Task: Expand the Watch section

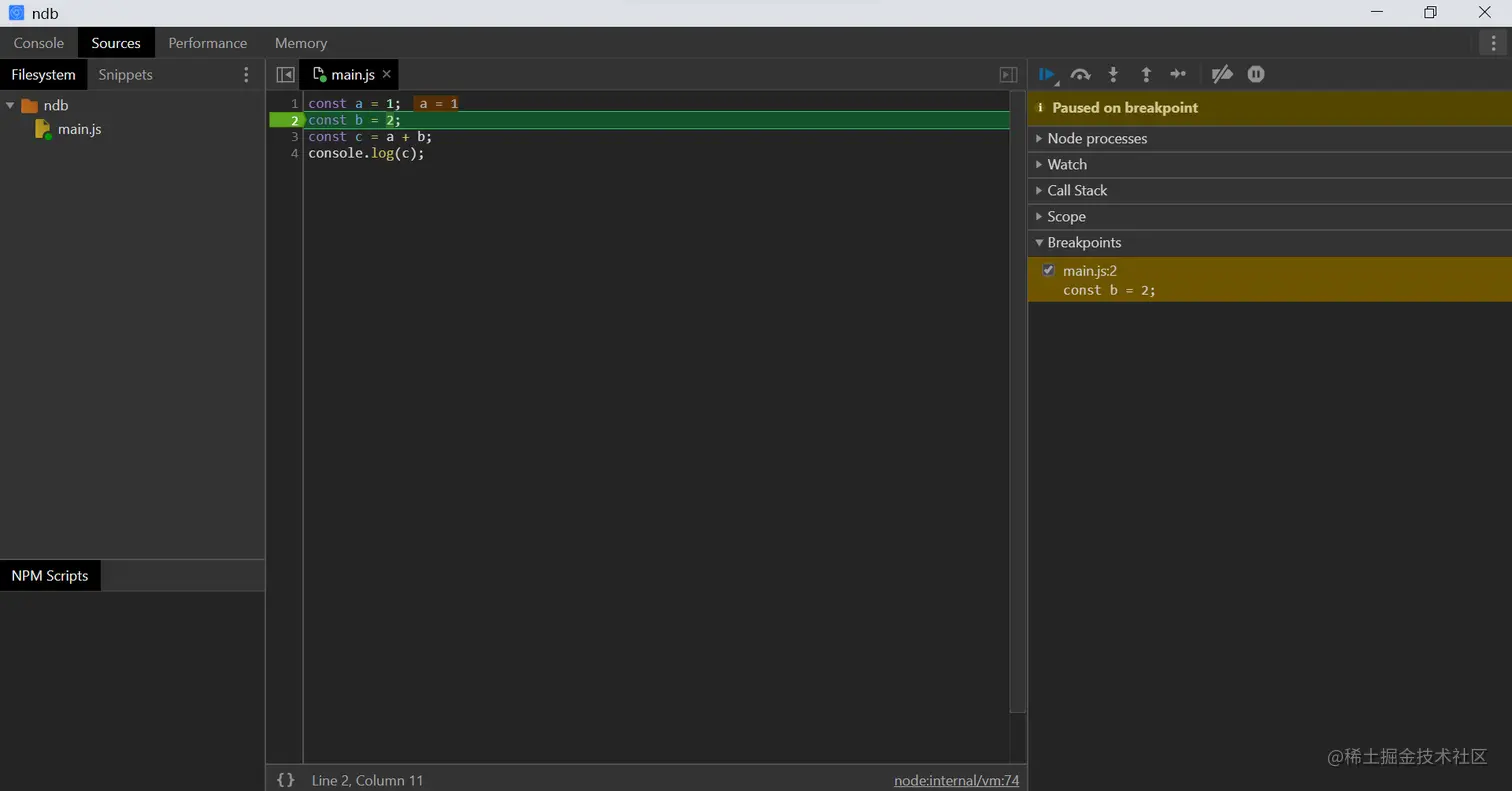Action: pyautogui.click(x=1270, y=165)
